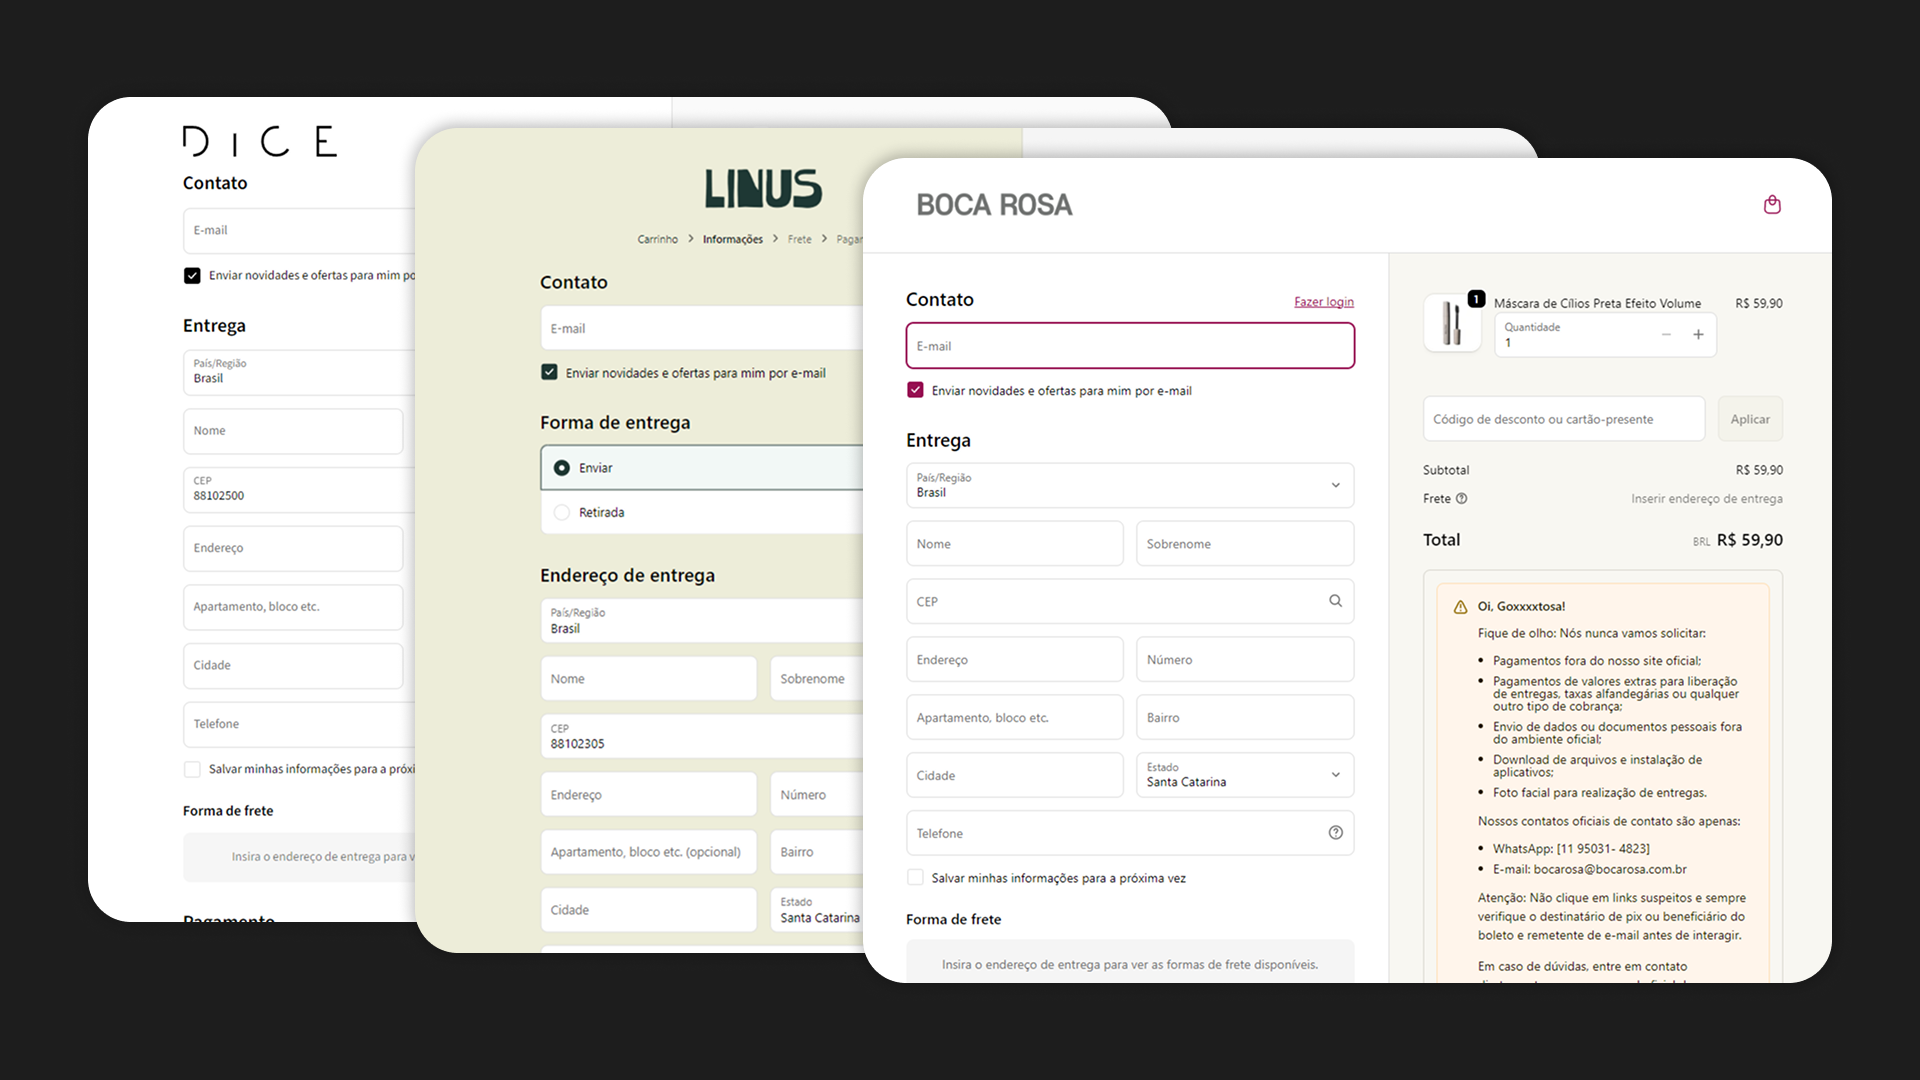Image resolution: width=1920 pixels, height=1080 pixels.
Task: Increase quantity with the plus icon
Action: (1698, 335)
